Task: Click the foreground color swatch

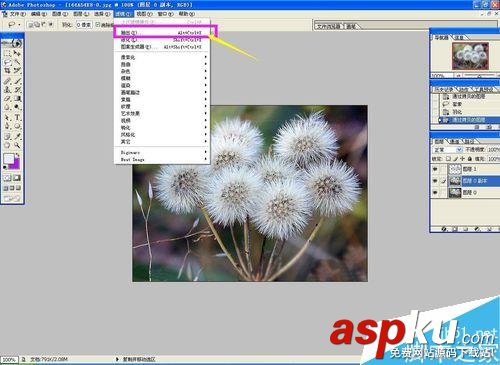Action: pyautogui.click(x=9, y=159)
